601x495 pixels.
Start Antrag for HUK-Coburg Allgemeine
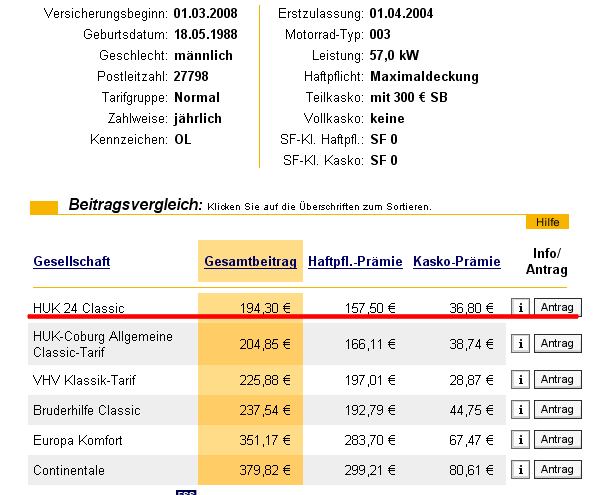point(558,344)
